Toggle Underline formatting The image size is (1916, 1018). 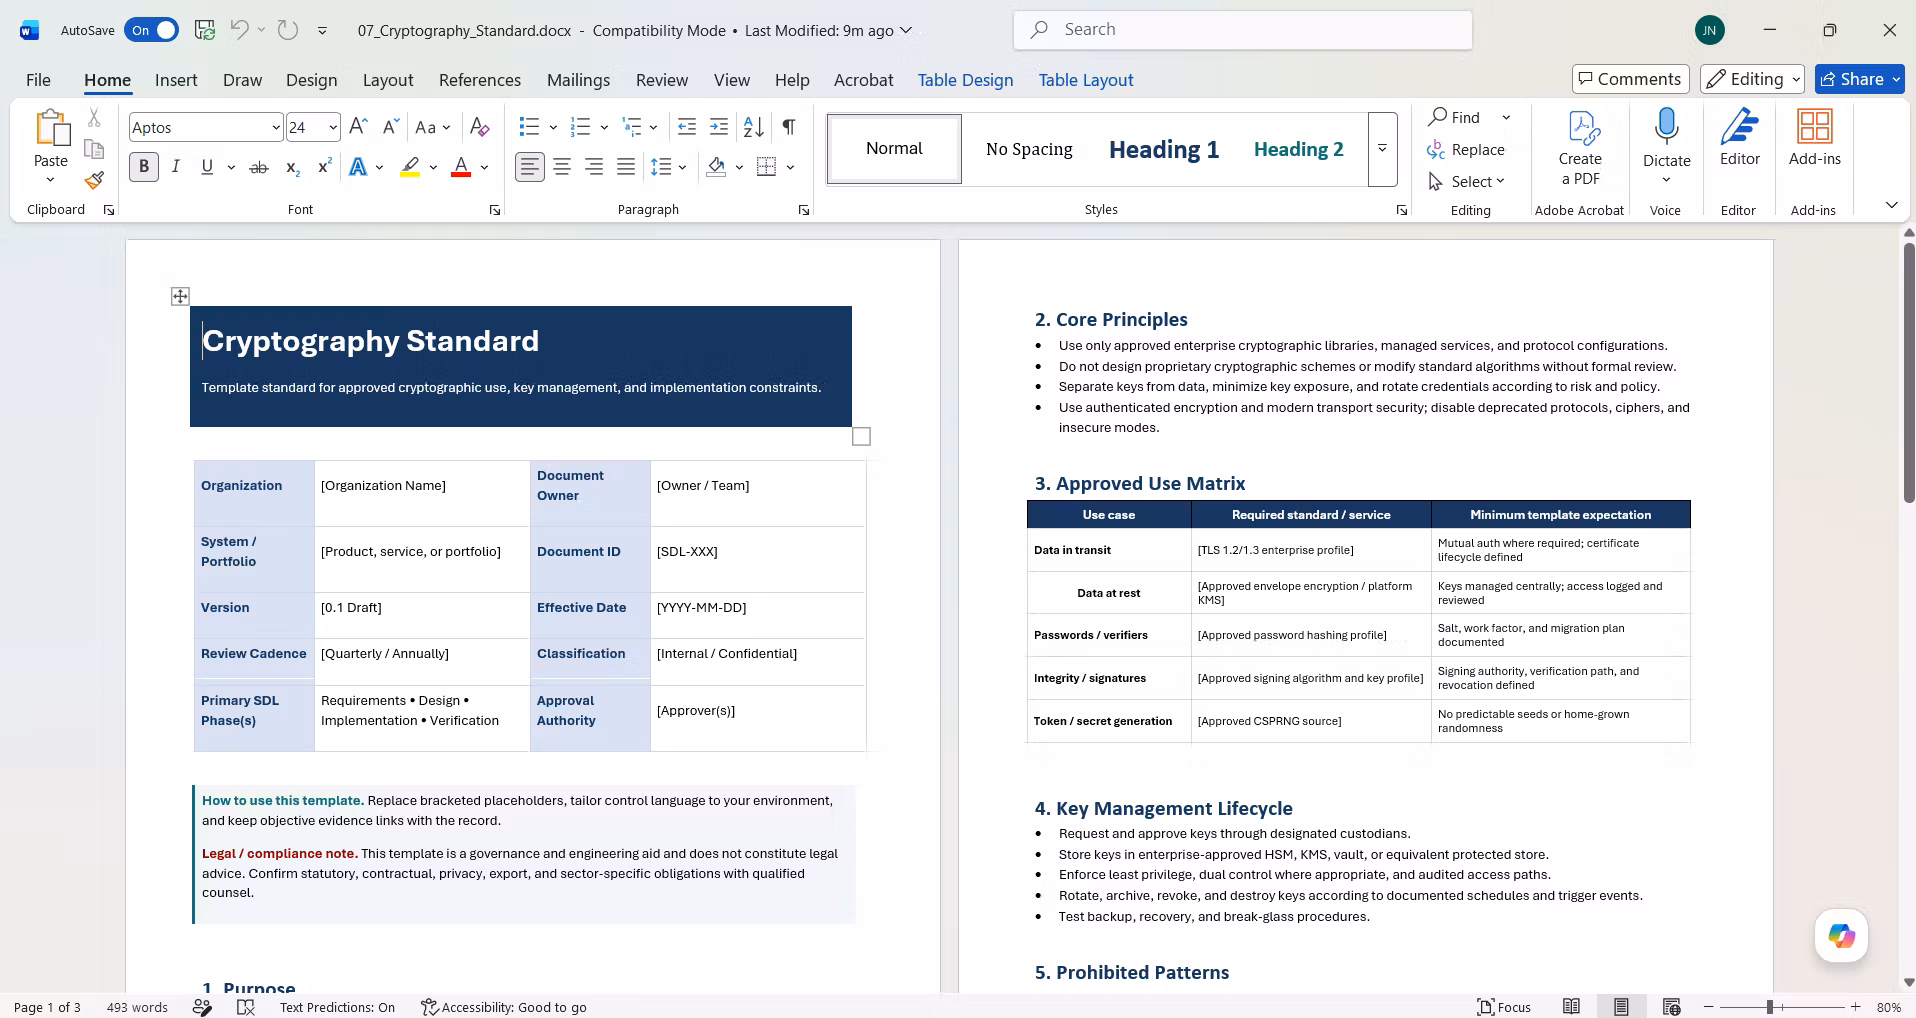207,167
